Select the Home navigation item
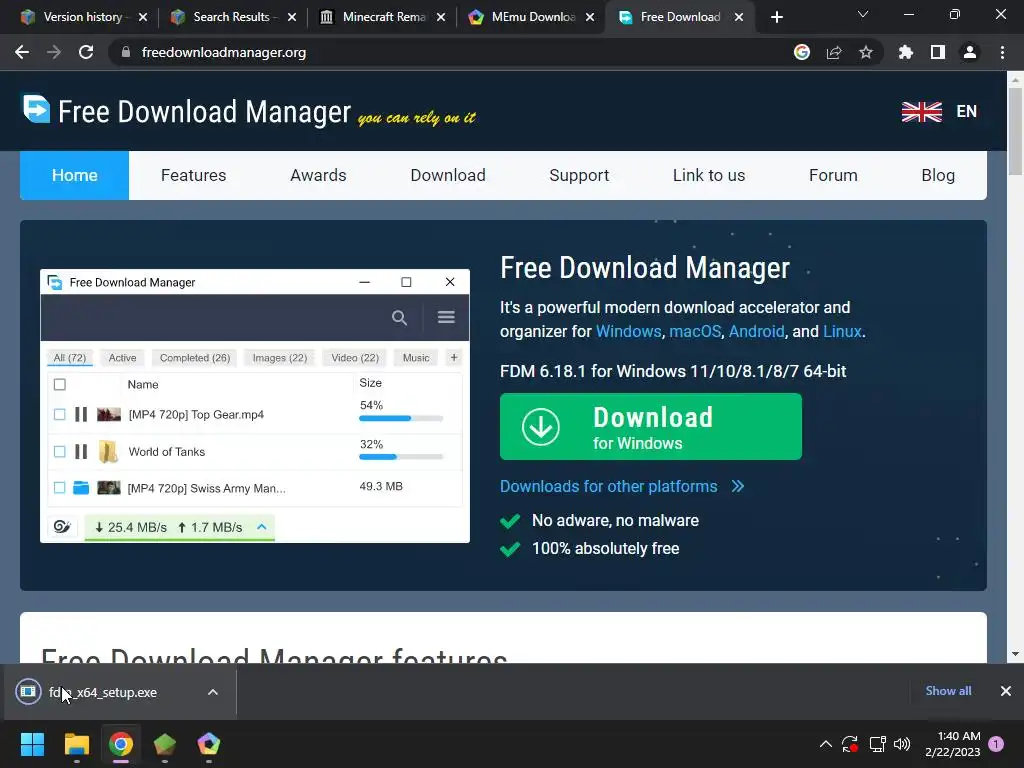Screen dimensions: 1024x768 [x=74, y=175]
